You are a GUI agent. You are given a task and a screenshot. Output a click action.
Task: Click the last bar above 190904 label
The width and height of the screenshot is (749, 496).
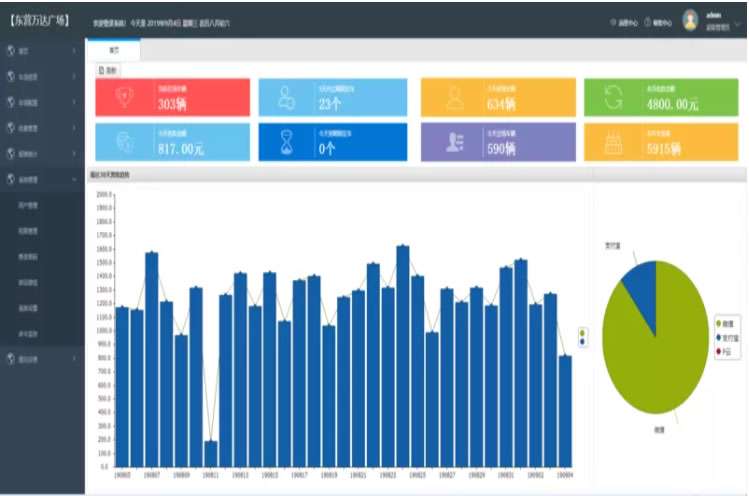point(565,411)
